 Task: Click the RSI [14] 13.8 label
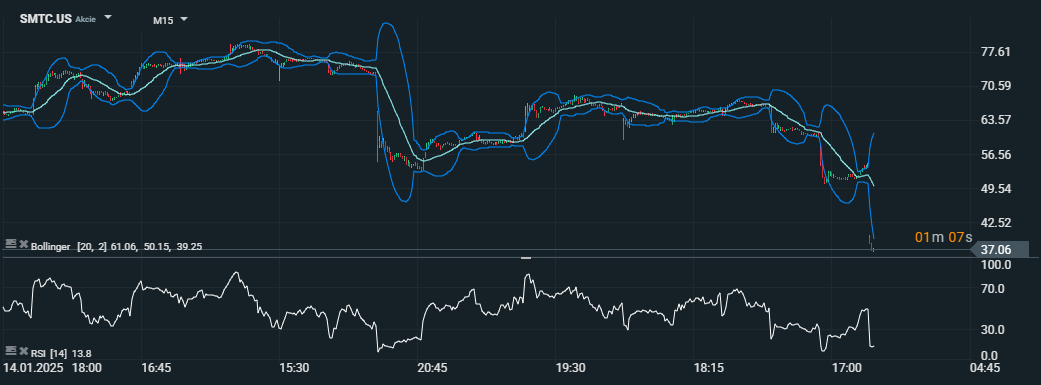61,352
